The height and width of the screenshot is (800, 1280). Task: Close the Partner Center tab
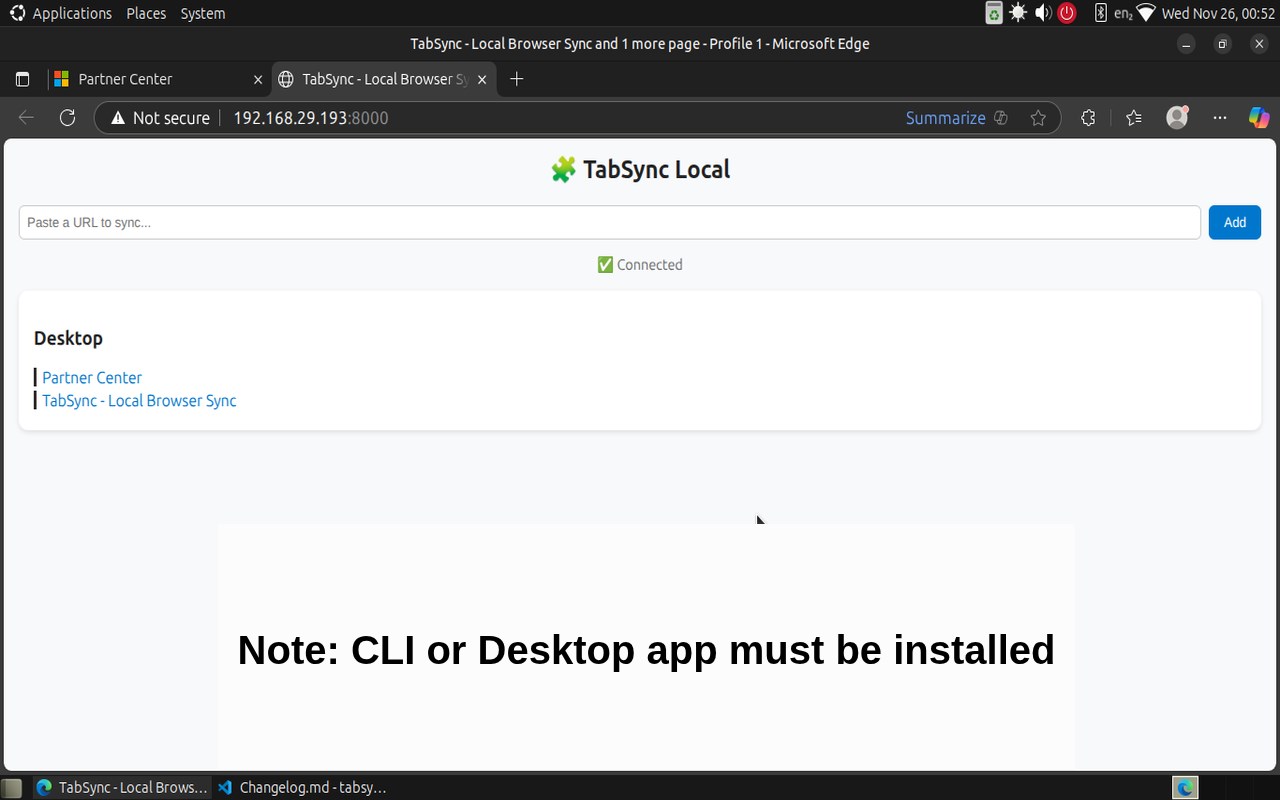(x=258, y=79)
